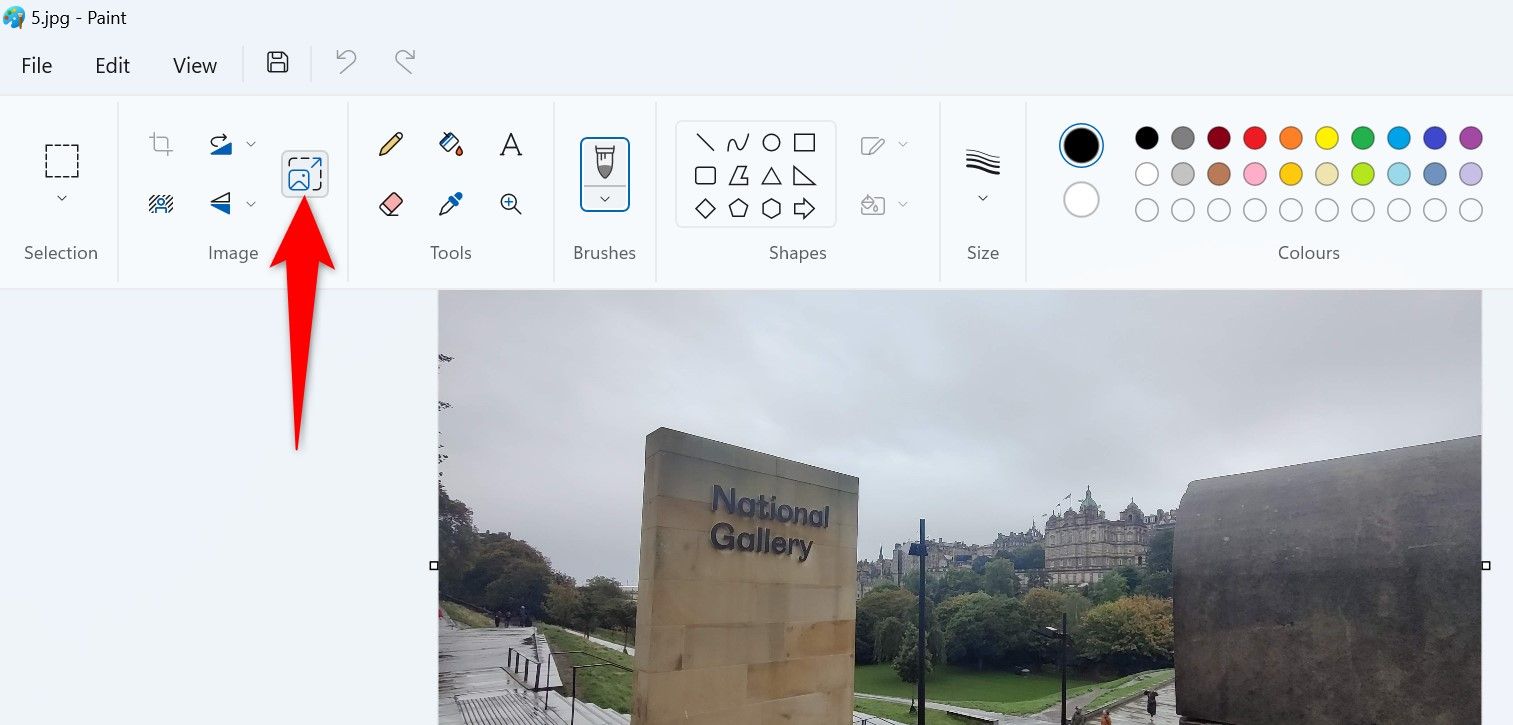Click the "5.jpg - Paint" window title
The height and width of the screenshot is (725, 1513).
coord(79,18)
